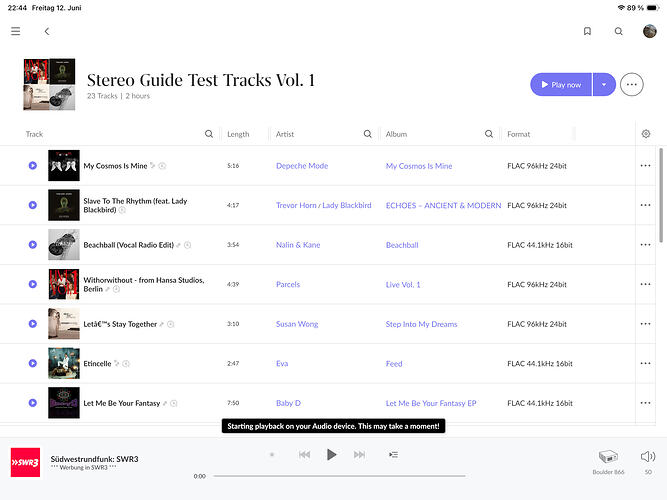Screen dimensions: 667x500
Task: Play the track My Cosmos Is Mine
Action: pyautogui.click(x=33, y=166)
